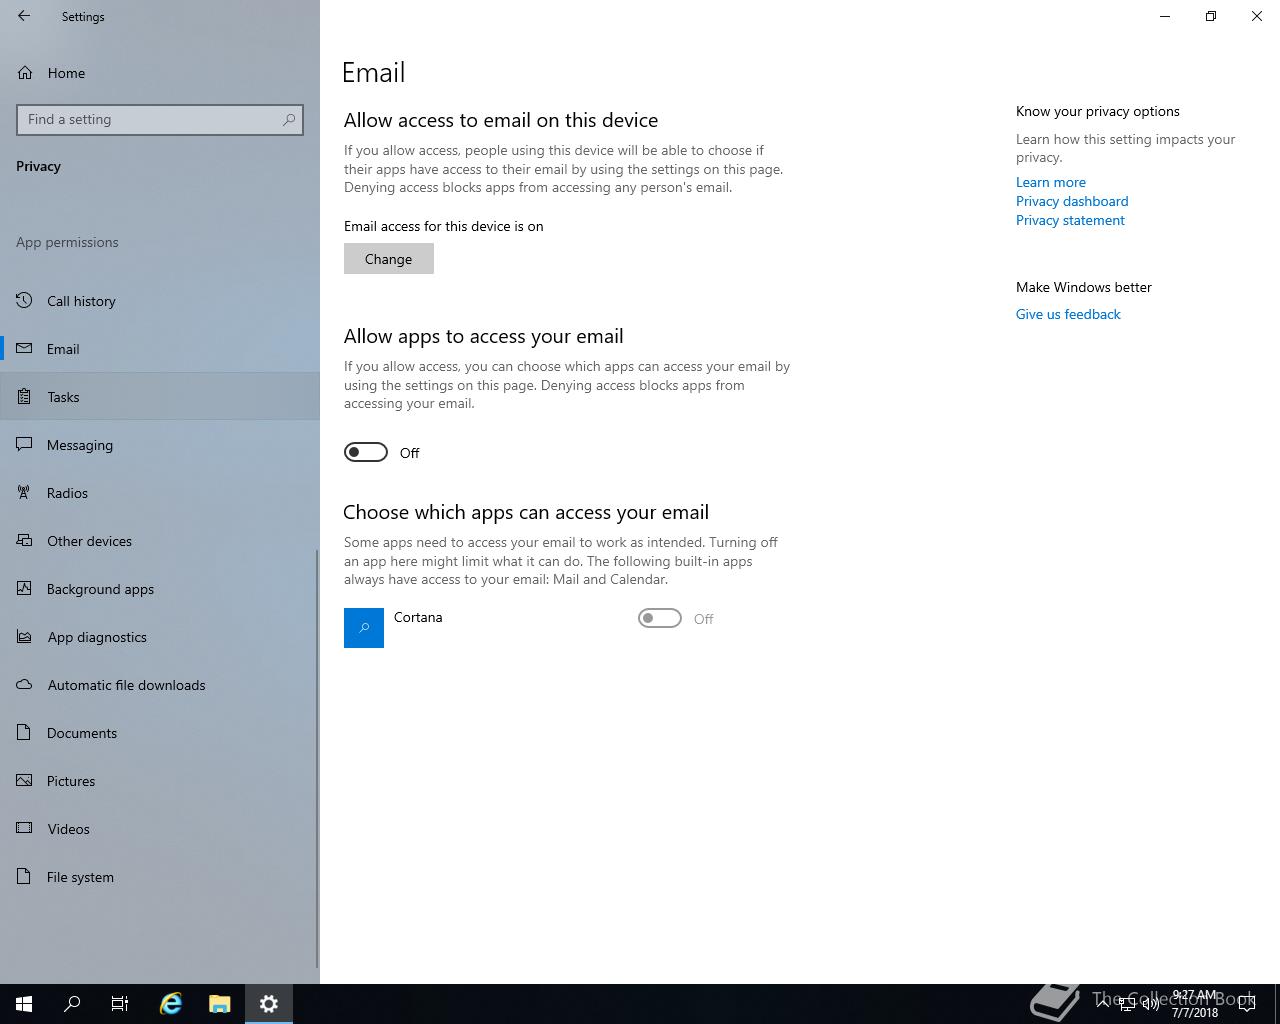
Task: Select Call history in sidebar
Action: pyautogui.click(x=160, y=301)
